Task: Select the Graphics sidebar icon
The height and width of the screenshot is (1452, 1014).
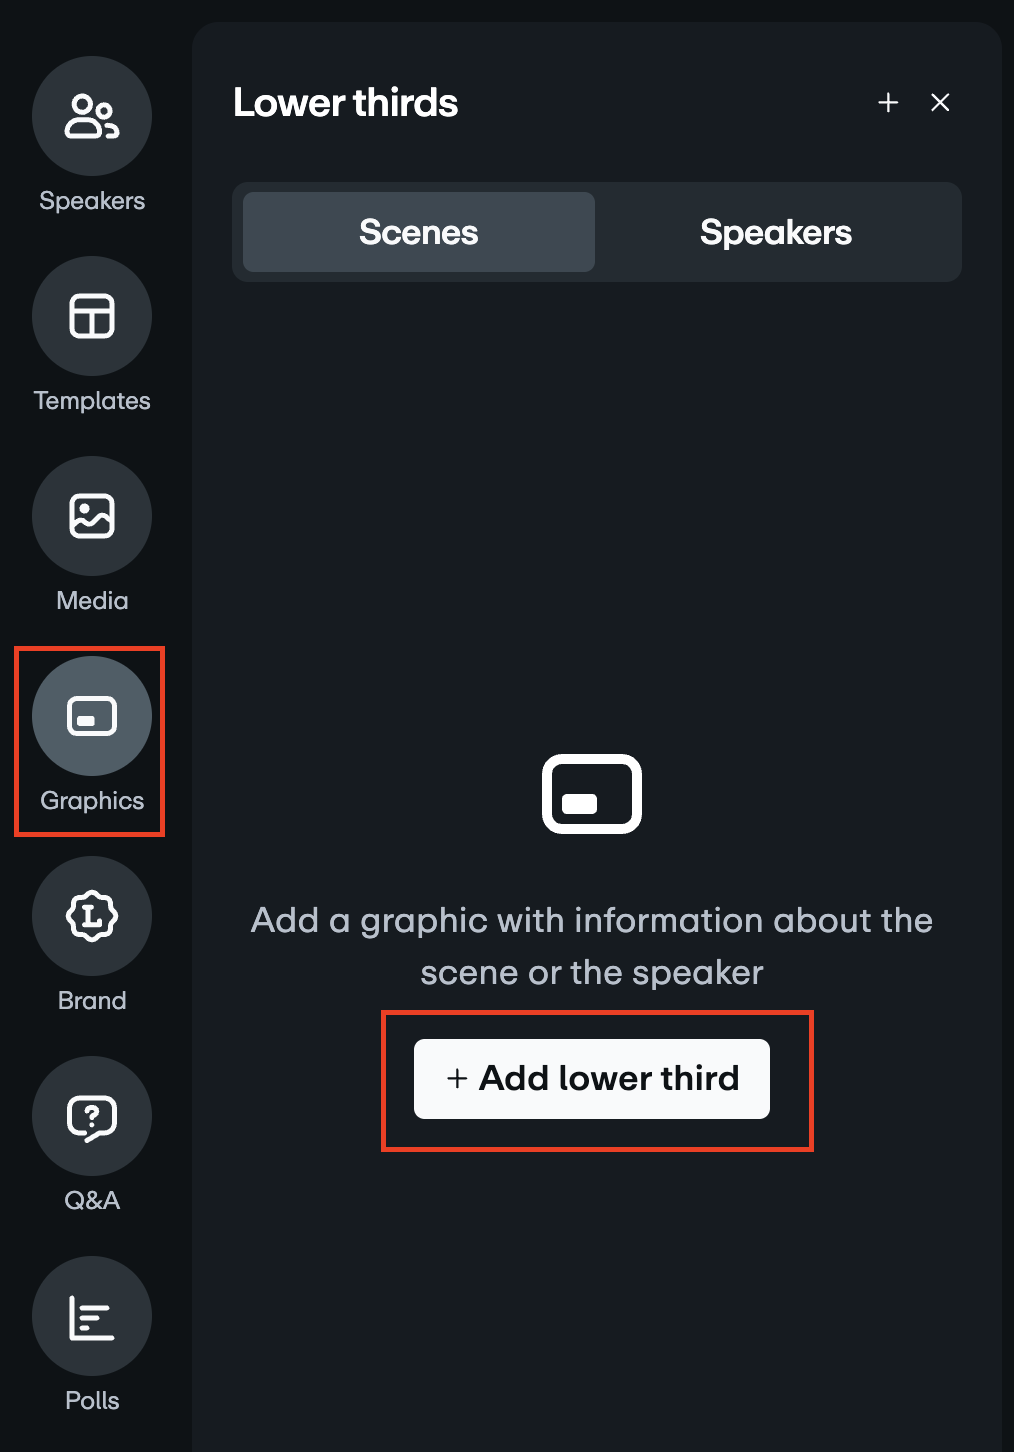Action: pyautogui.click(x=91, y=716)
